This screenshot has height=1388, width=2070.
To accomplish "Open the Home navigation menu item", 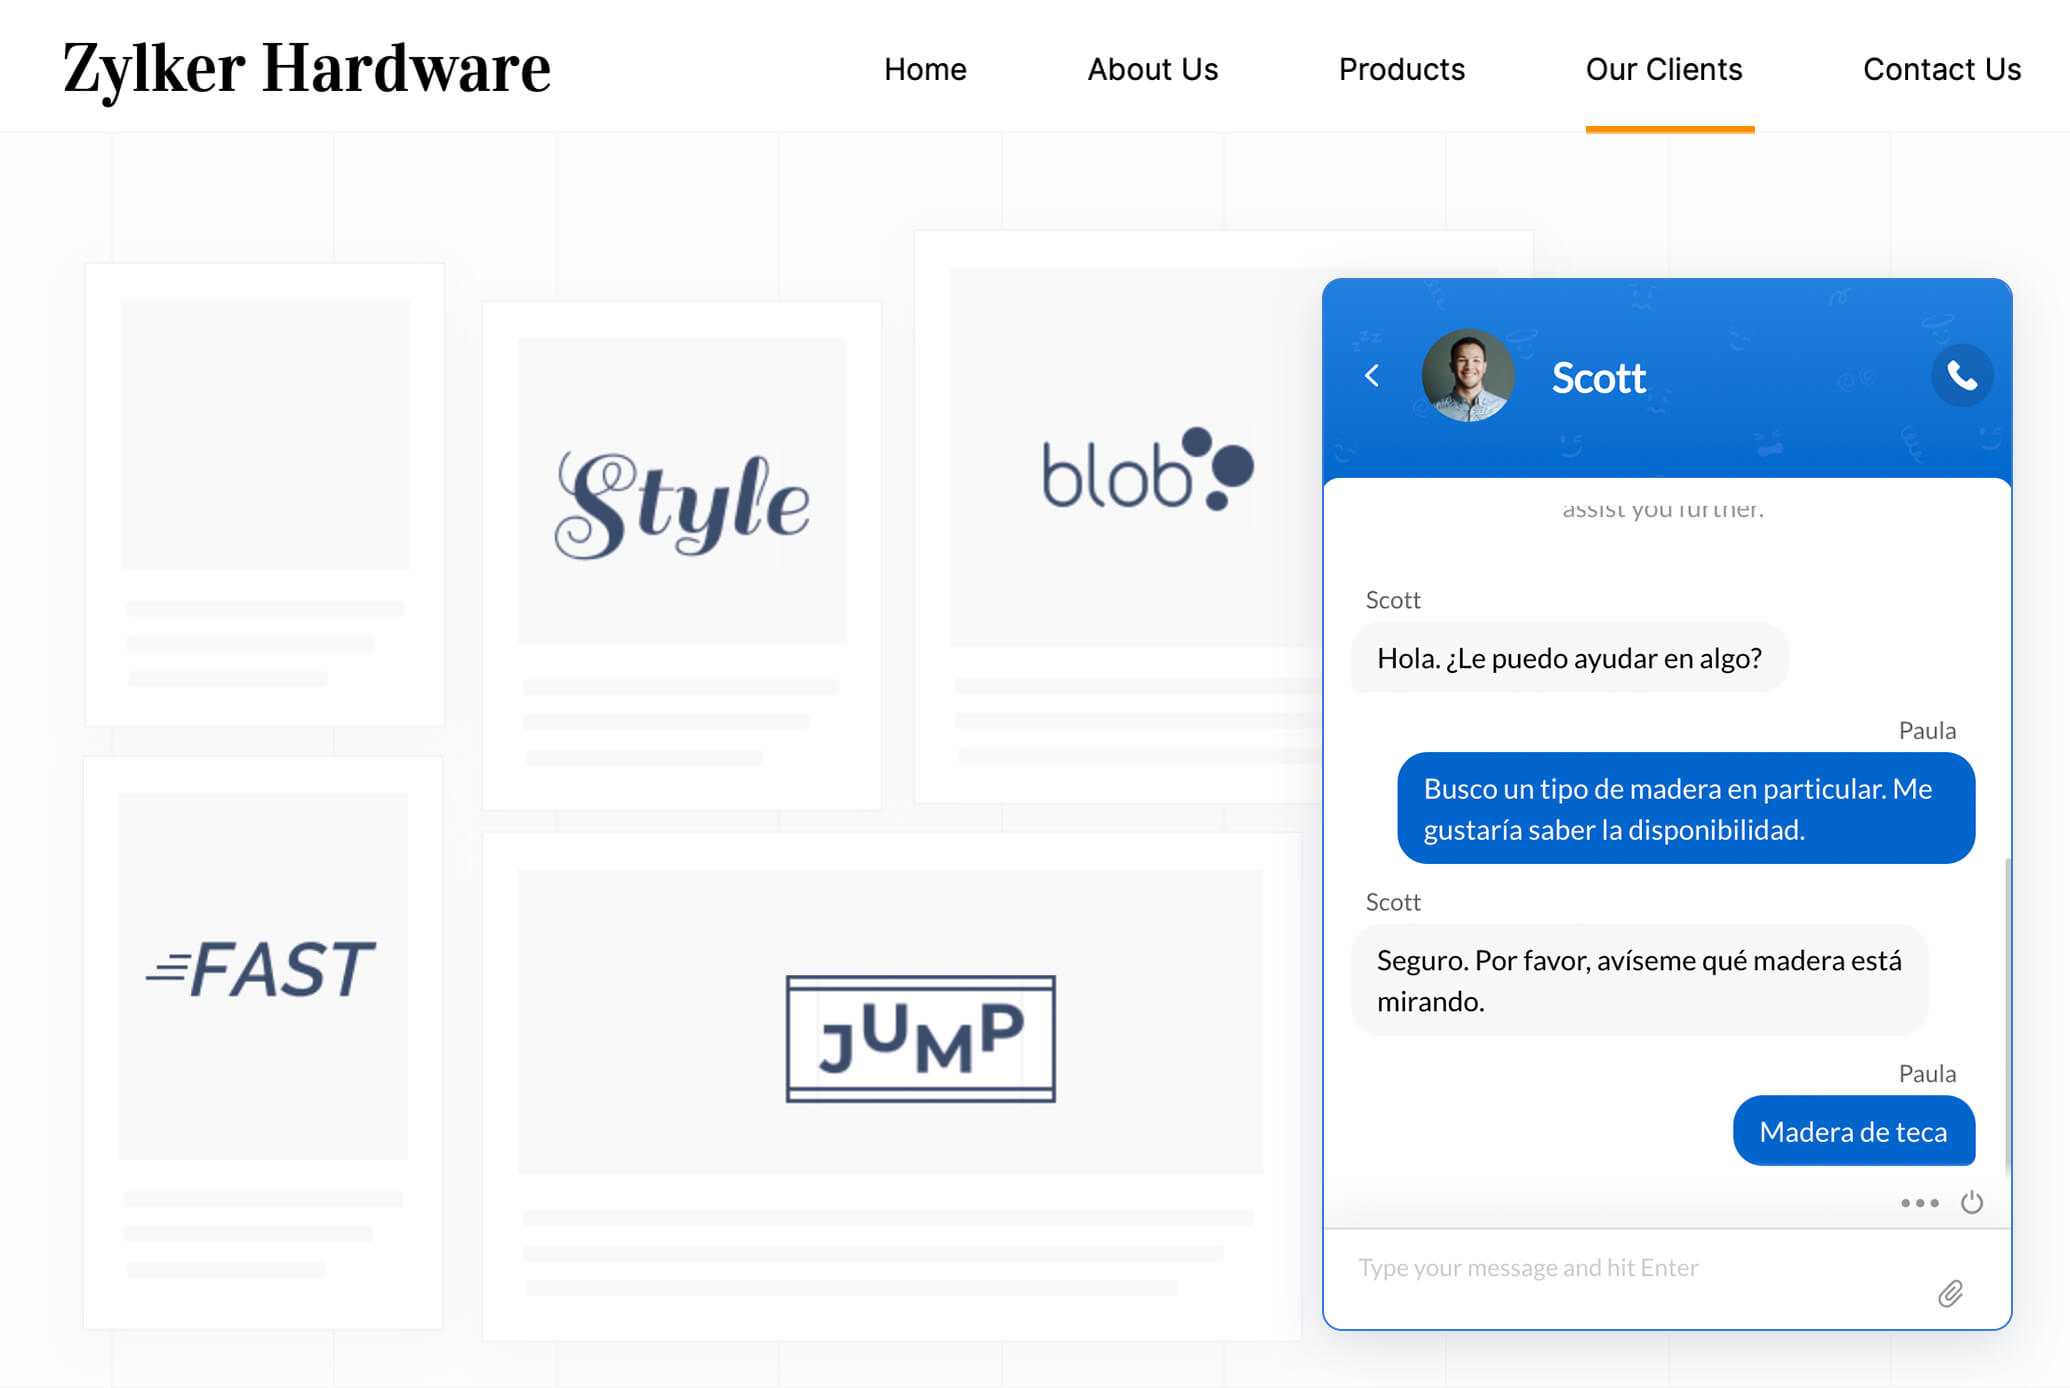I will tap(925, 68).
